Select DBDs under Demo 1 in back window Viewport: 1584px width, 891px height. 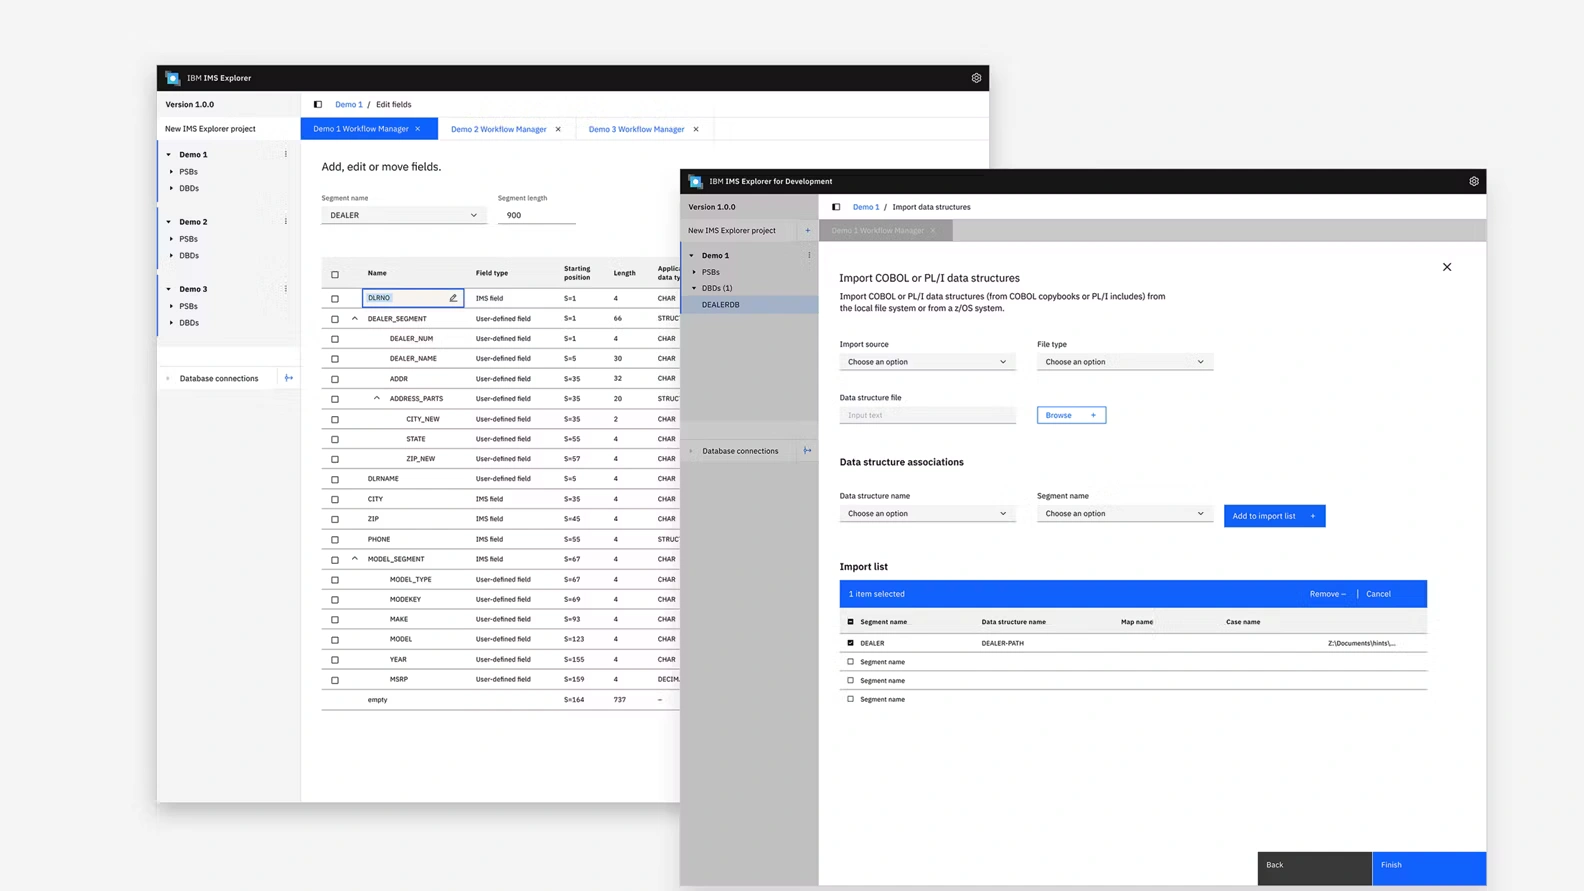(189, 188)
